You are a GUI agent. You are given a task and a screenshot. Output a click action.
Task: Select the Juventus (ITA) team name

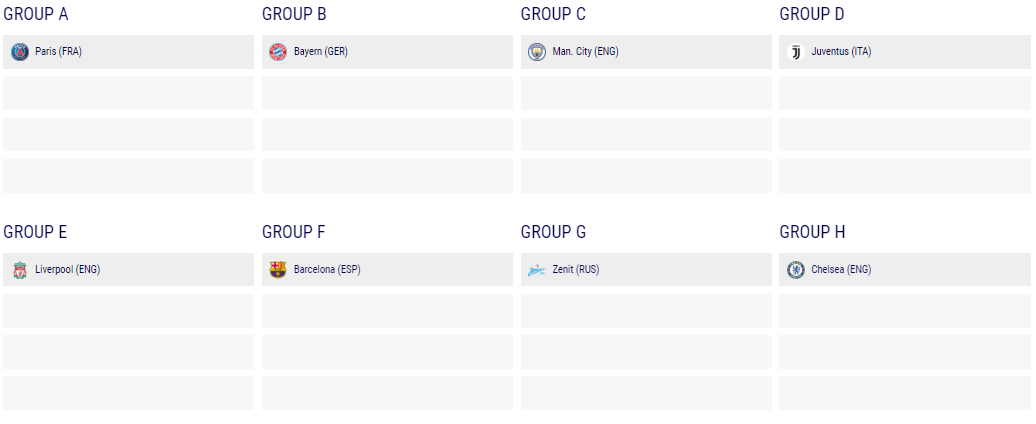tap(841, 52)
